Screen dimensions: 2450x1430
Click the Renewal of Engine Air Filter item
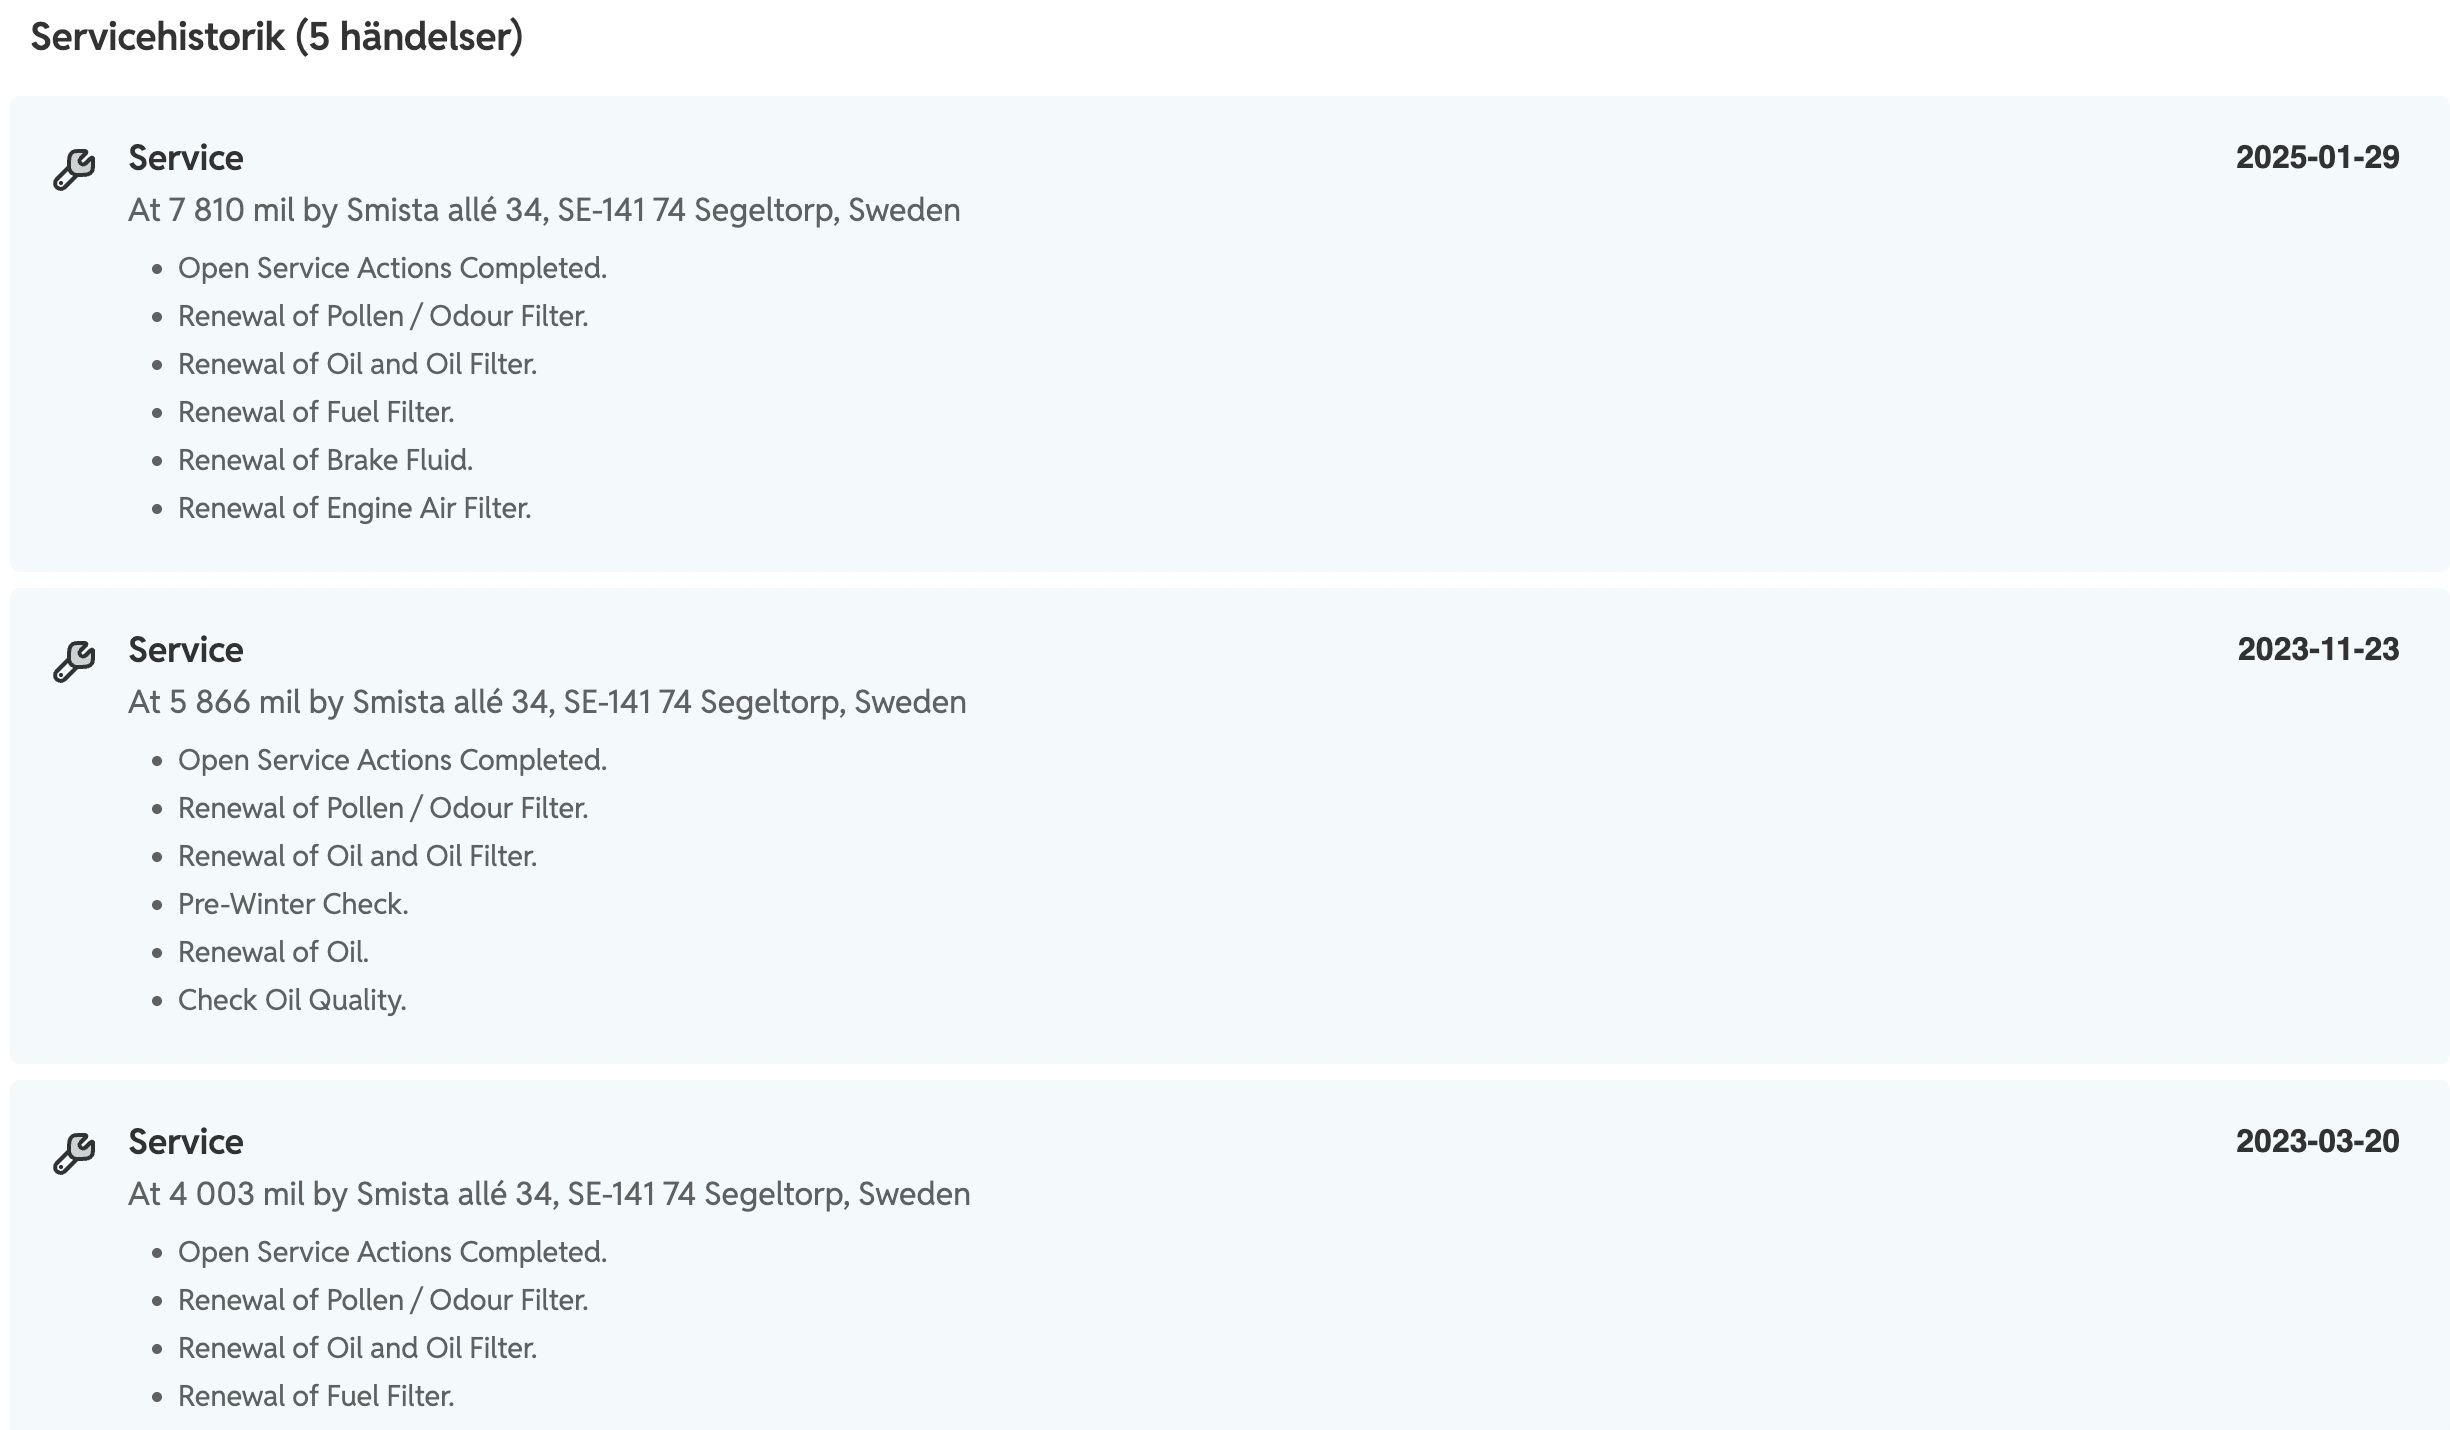pyautogui.click(x=354, y=508)
